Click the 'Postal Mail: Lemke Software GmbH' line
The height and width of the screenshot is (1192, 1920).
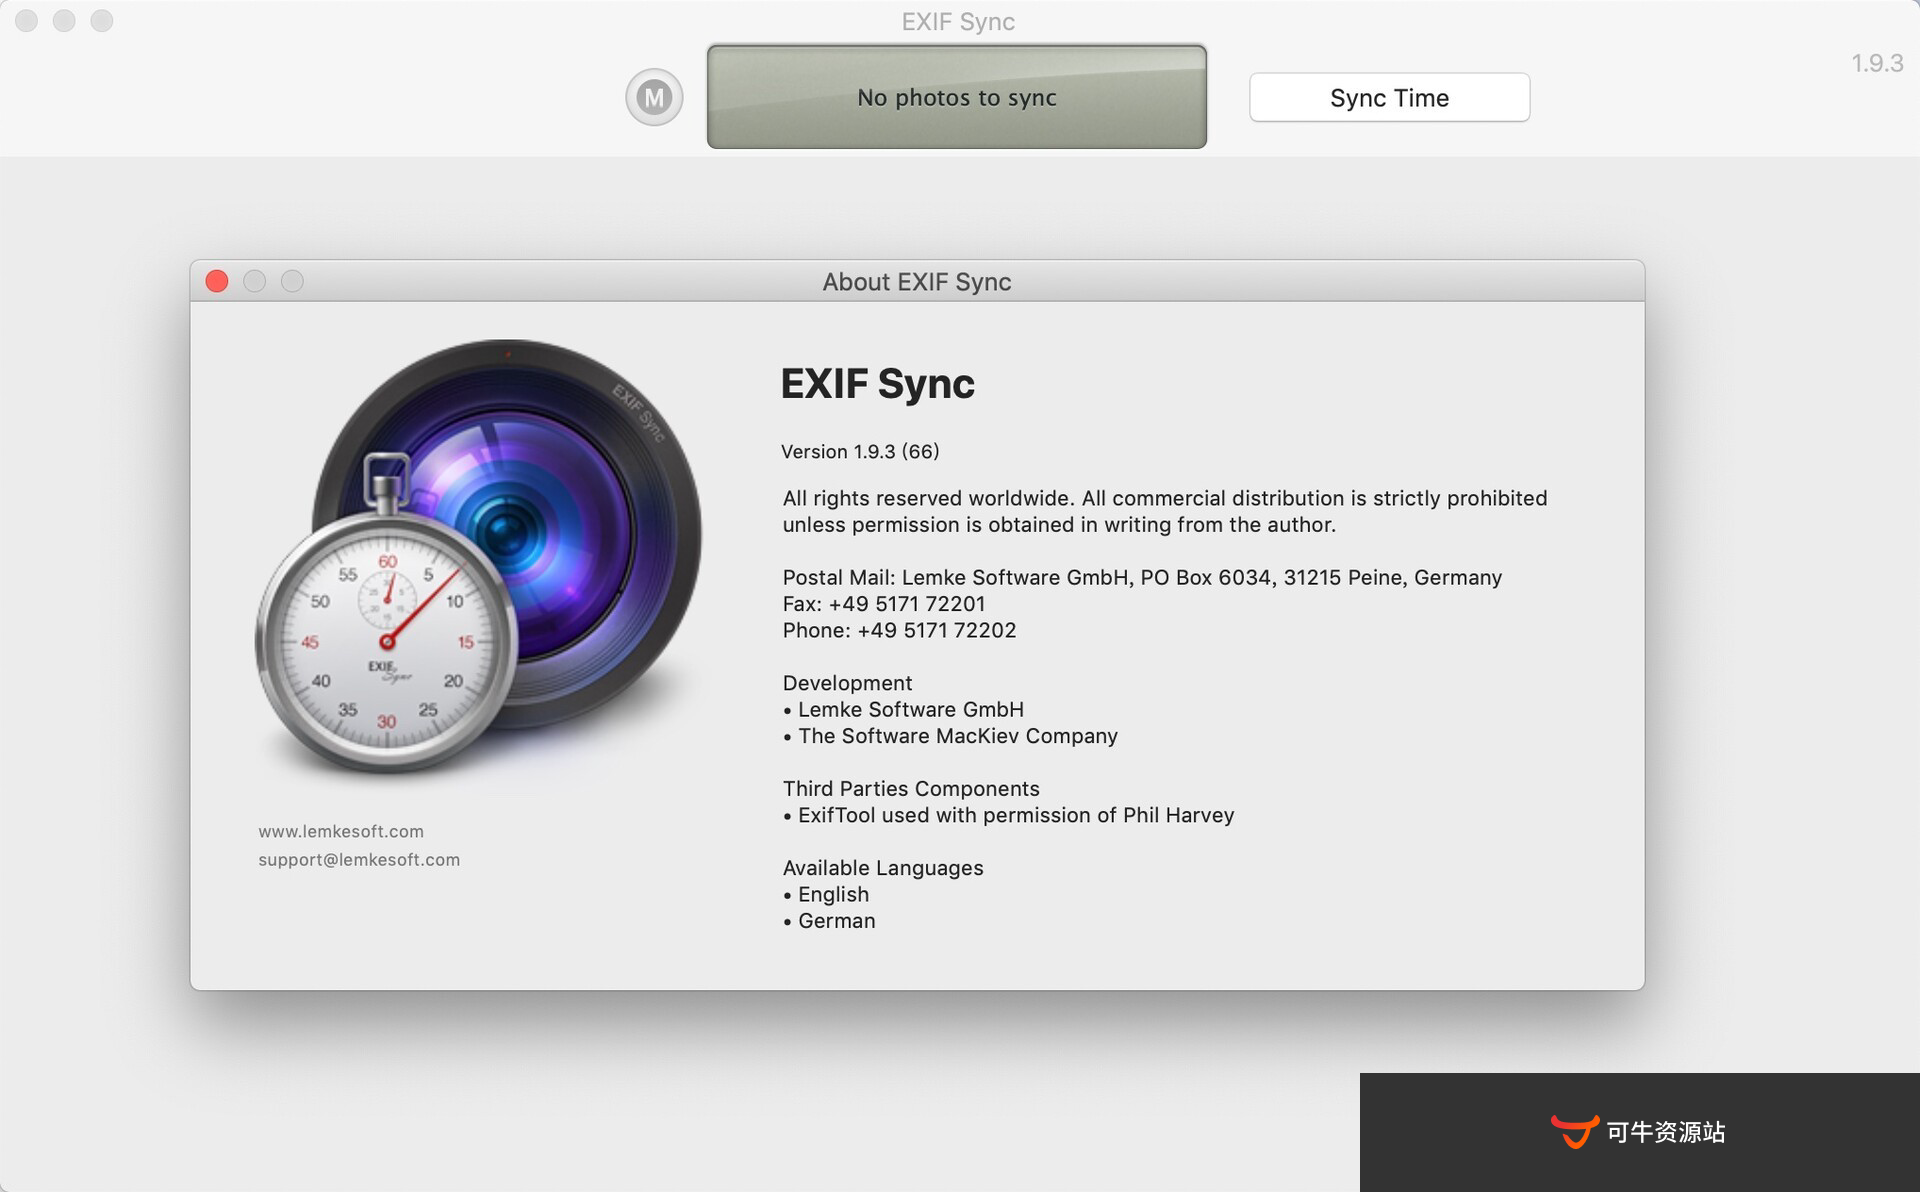1142,577
